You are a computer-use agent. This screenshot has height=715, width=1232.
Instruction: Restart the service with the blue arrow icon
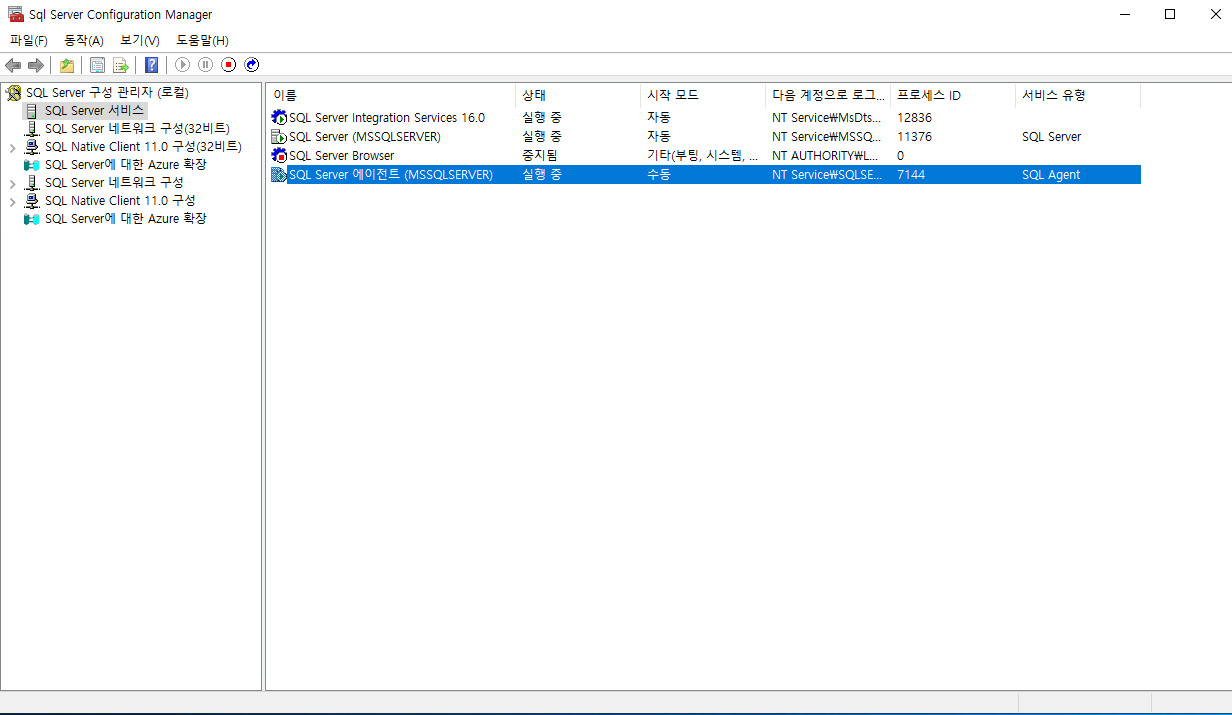(x=252, y=65)
